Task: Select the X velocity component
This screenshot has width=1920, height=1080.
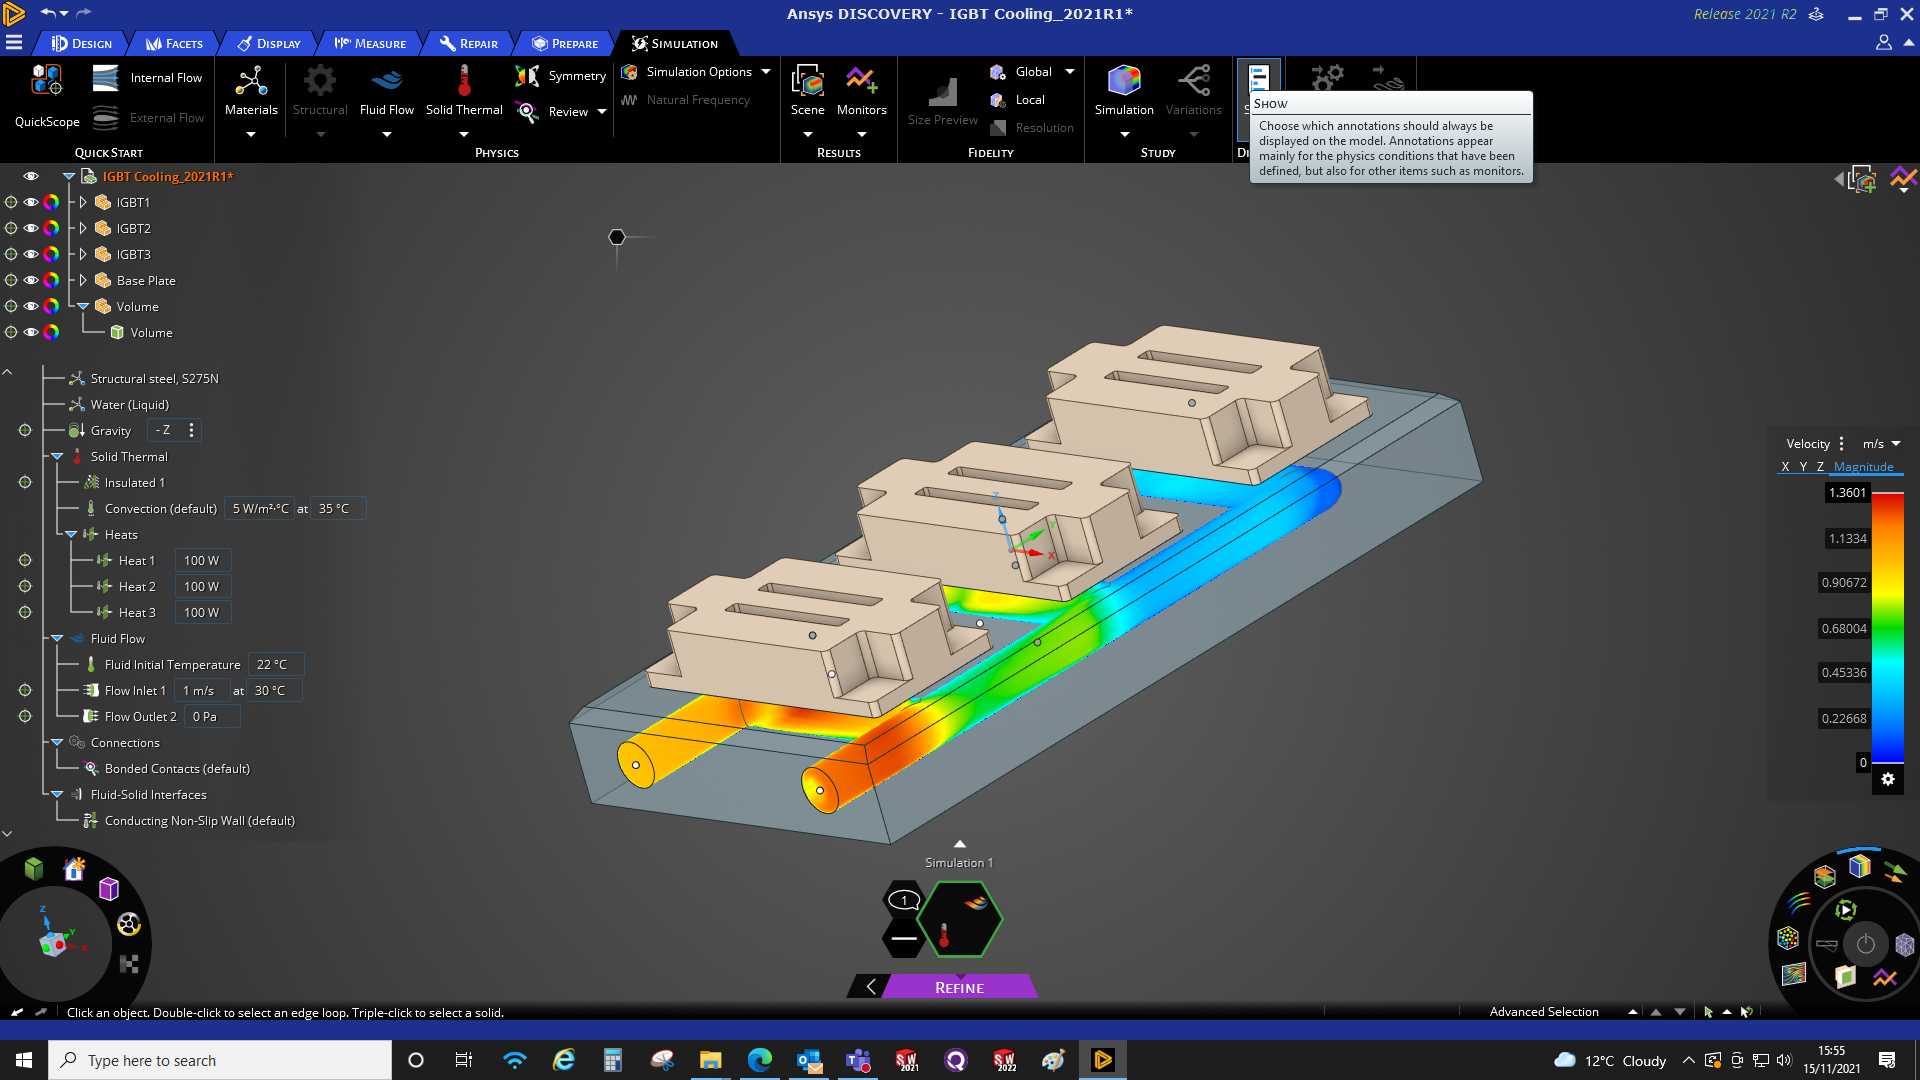Action: [1785, 467]
